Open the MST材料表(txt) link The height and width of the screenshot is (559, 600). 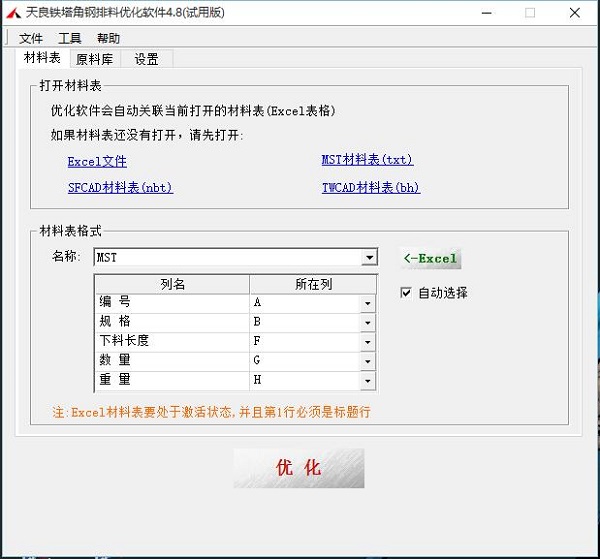point(367,160)
